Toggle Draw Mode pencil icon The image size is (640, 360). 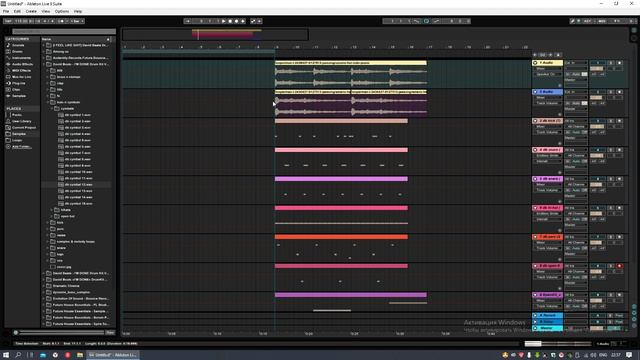coord(572,21)
